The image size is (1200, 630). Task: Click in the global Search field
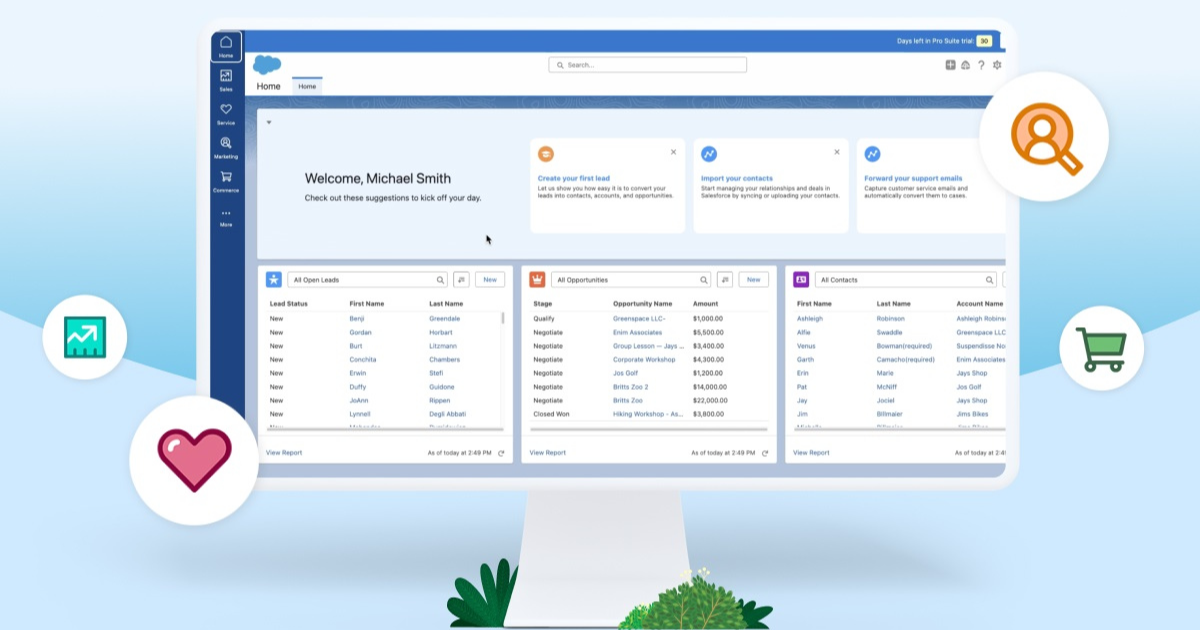[648, 65]
